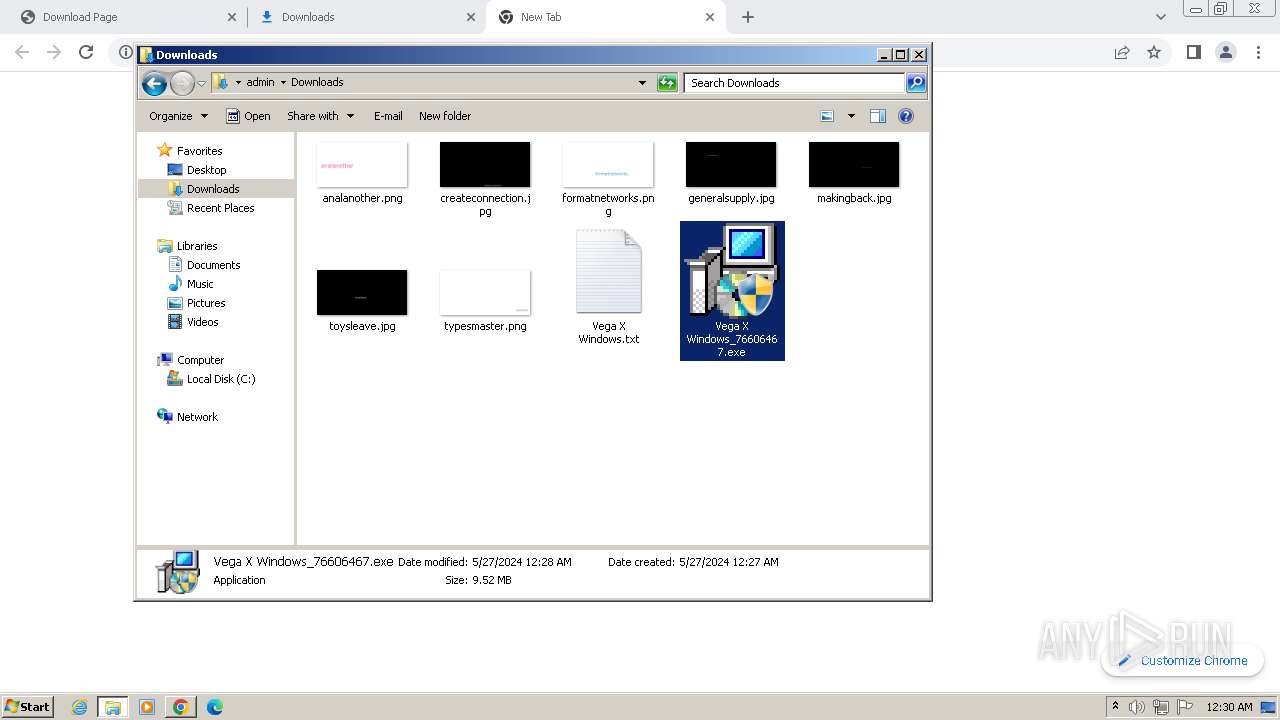
Task: Switch to New Tab Chrome tab
Action: pyautogui.click(x=606, y=17)
